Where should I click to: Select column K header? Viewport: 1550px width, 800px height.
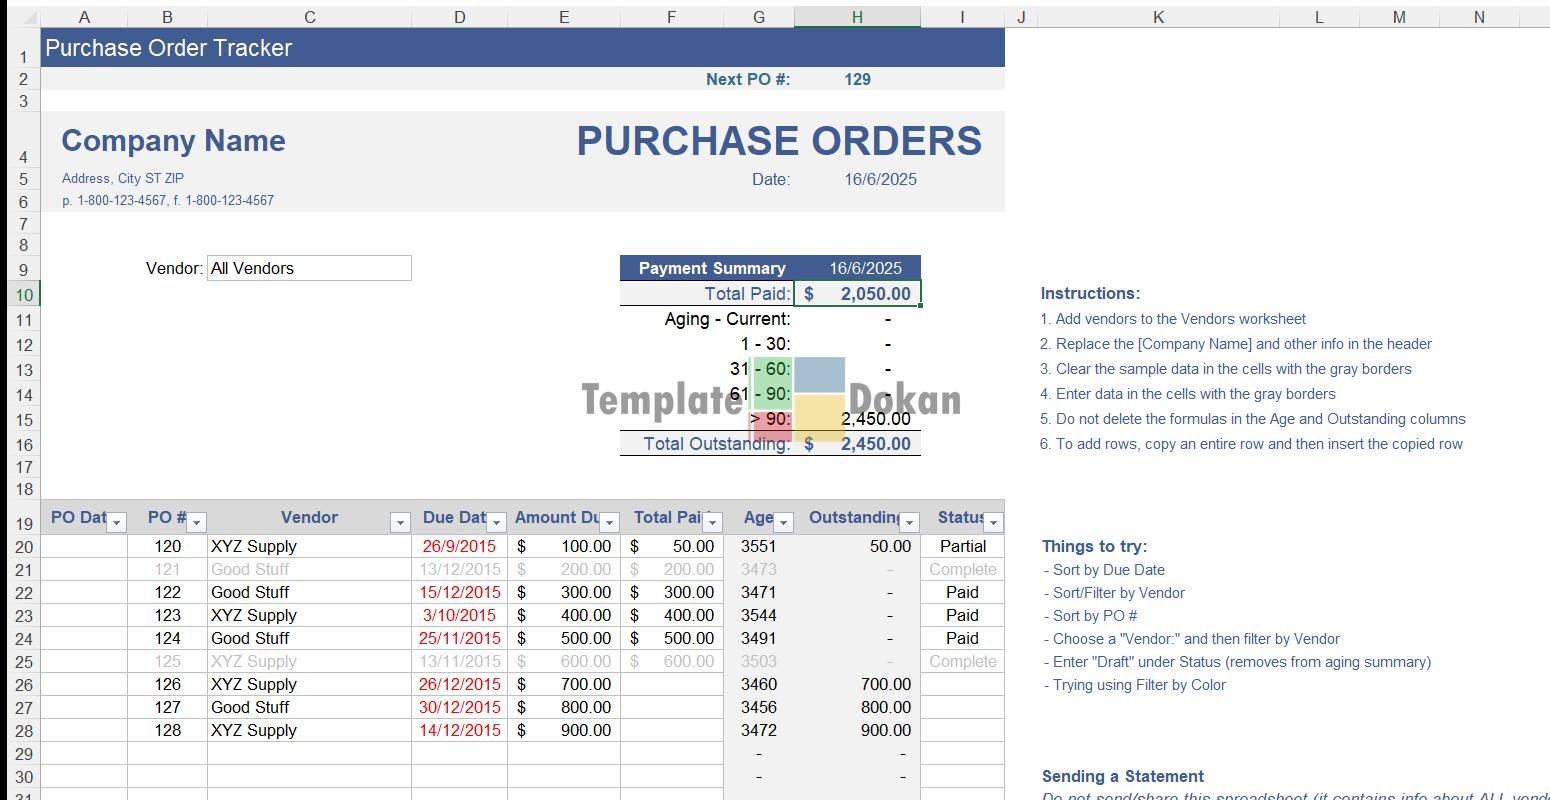pos(1158,17)
